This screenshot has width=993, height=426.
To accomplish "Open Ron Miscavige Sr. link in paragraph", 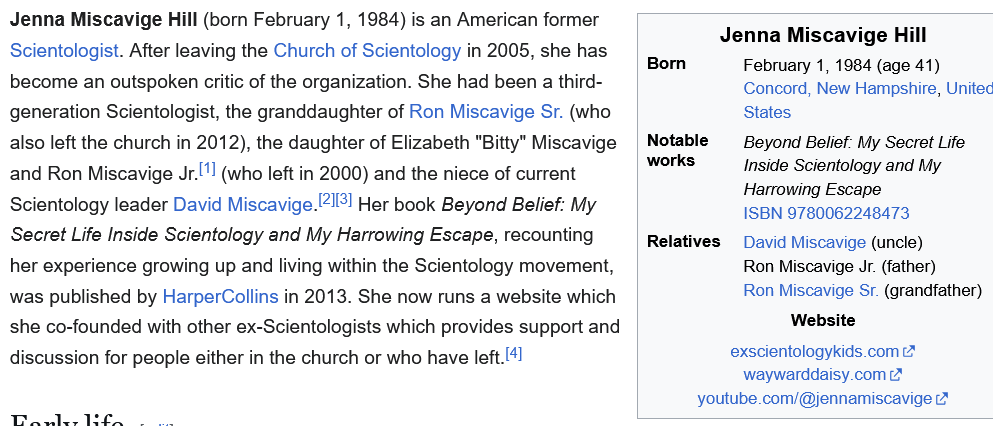I will pyautogui.click(x=486, y=111).
